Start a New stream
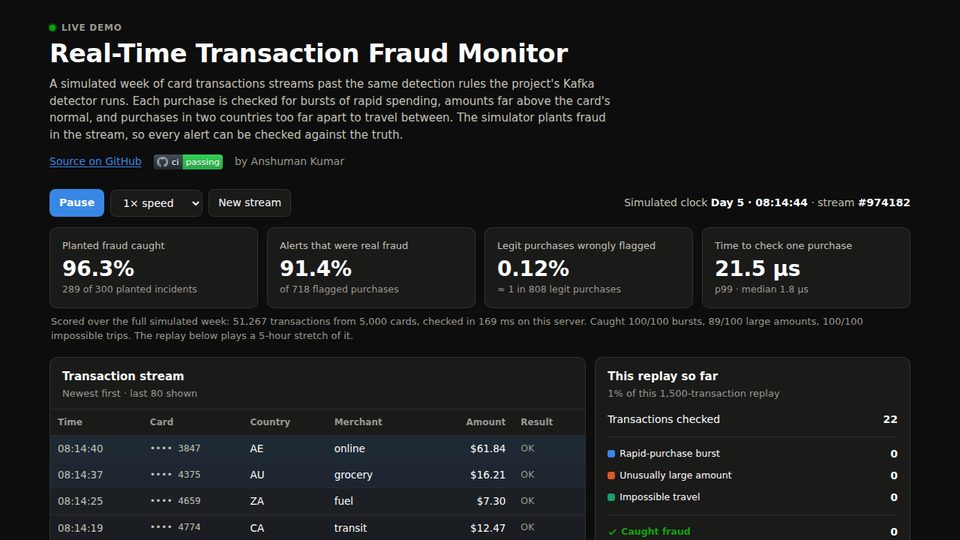Image resolution: width=960 pixels, height=540 pixels. click(250, 203)
